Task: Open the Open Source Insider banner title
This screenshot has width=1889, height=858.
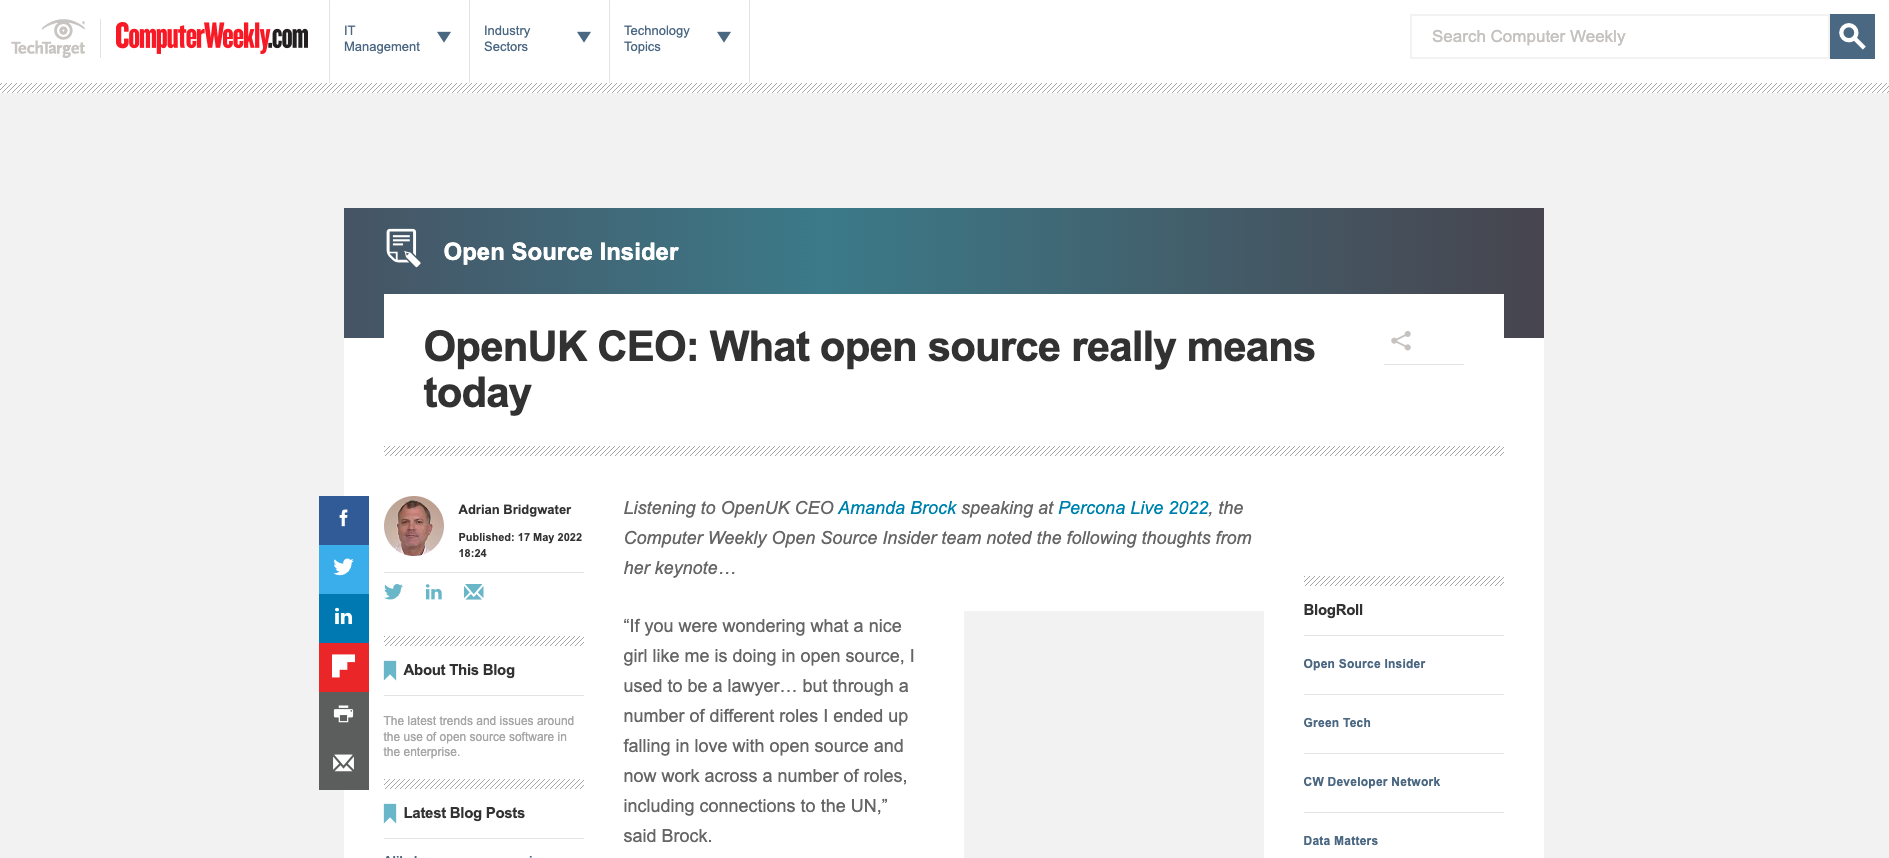Action: 561,252
